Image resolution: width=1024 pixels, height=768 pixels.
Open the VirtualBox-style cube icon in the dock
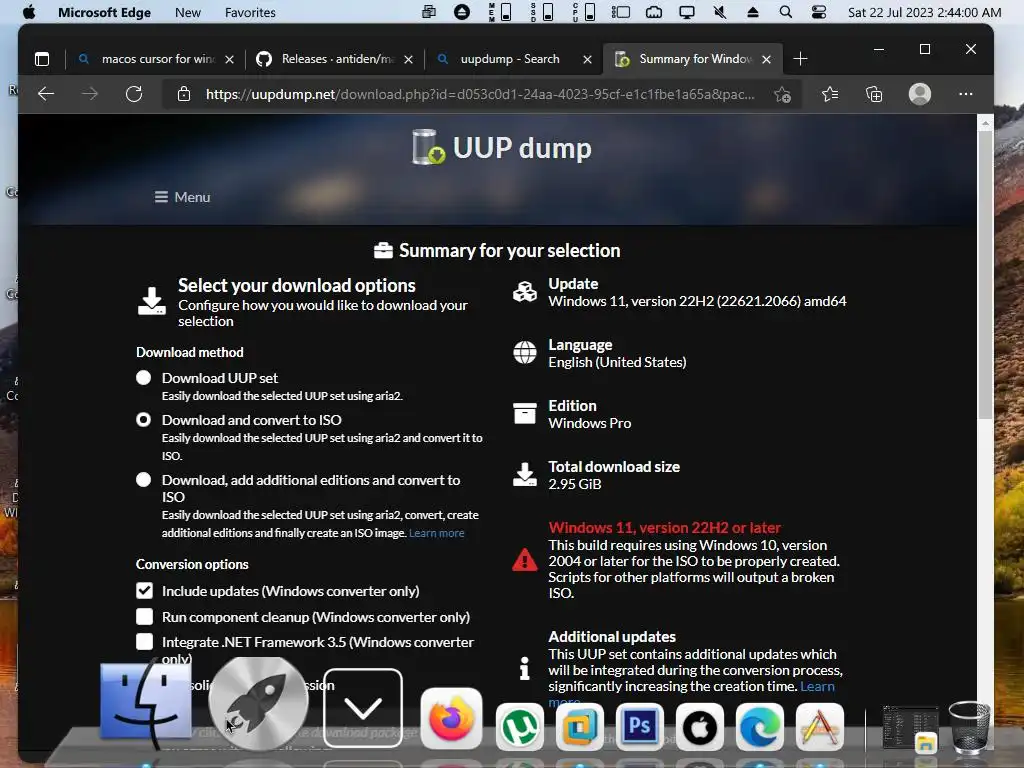pos(580,727)
